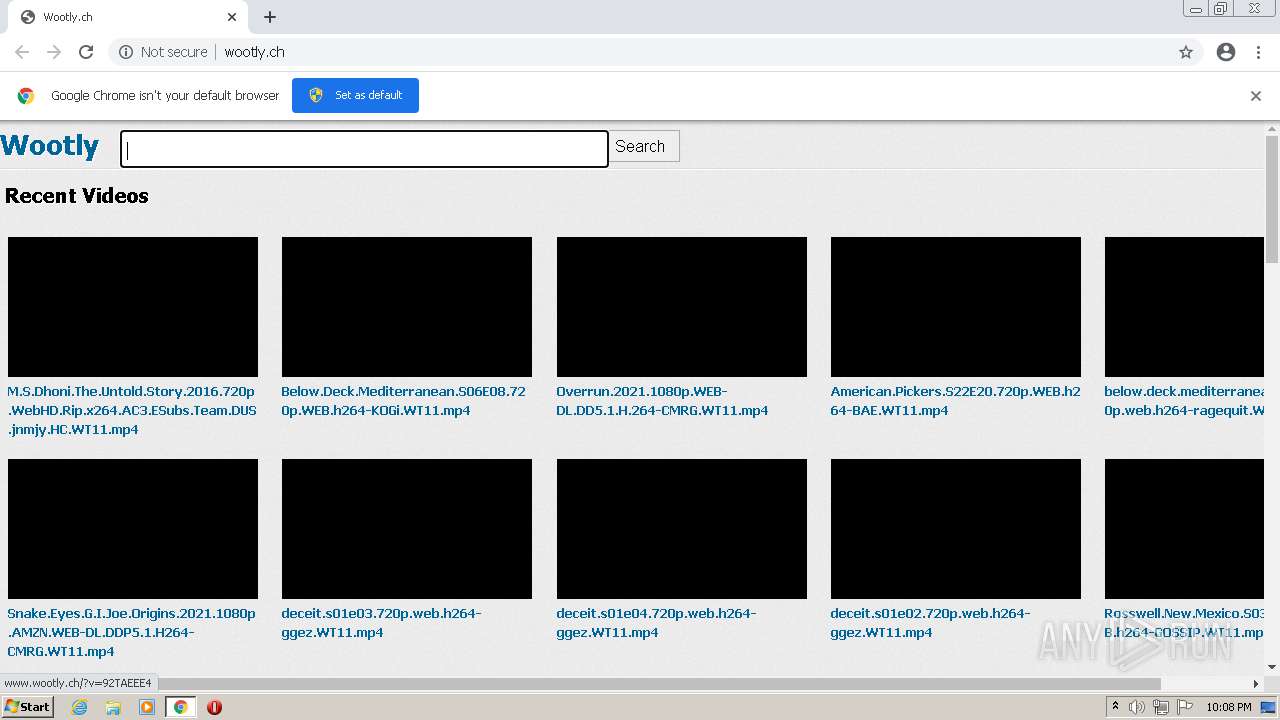This screenshot has height=720, width=1280.
Task: Click the network tray icon
Action: [x=1161, y=707]
